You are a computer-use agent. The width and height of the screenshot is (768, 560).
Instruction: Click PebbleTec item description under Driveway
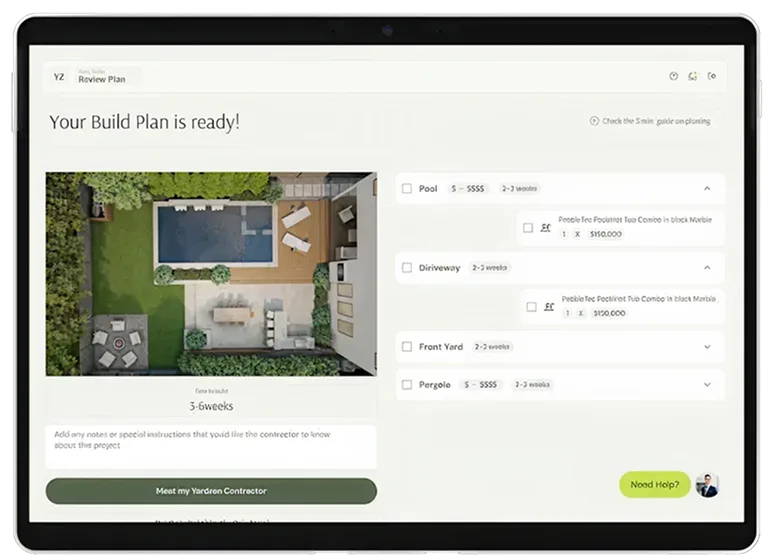pyautogui.click(x=639, y=298)
